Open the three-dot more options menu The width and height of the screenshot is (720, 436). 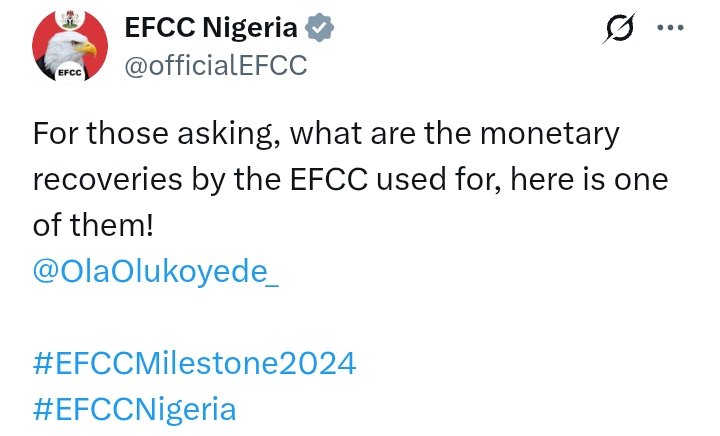tap(670, 28)
